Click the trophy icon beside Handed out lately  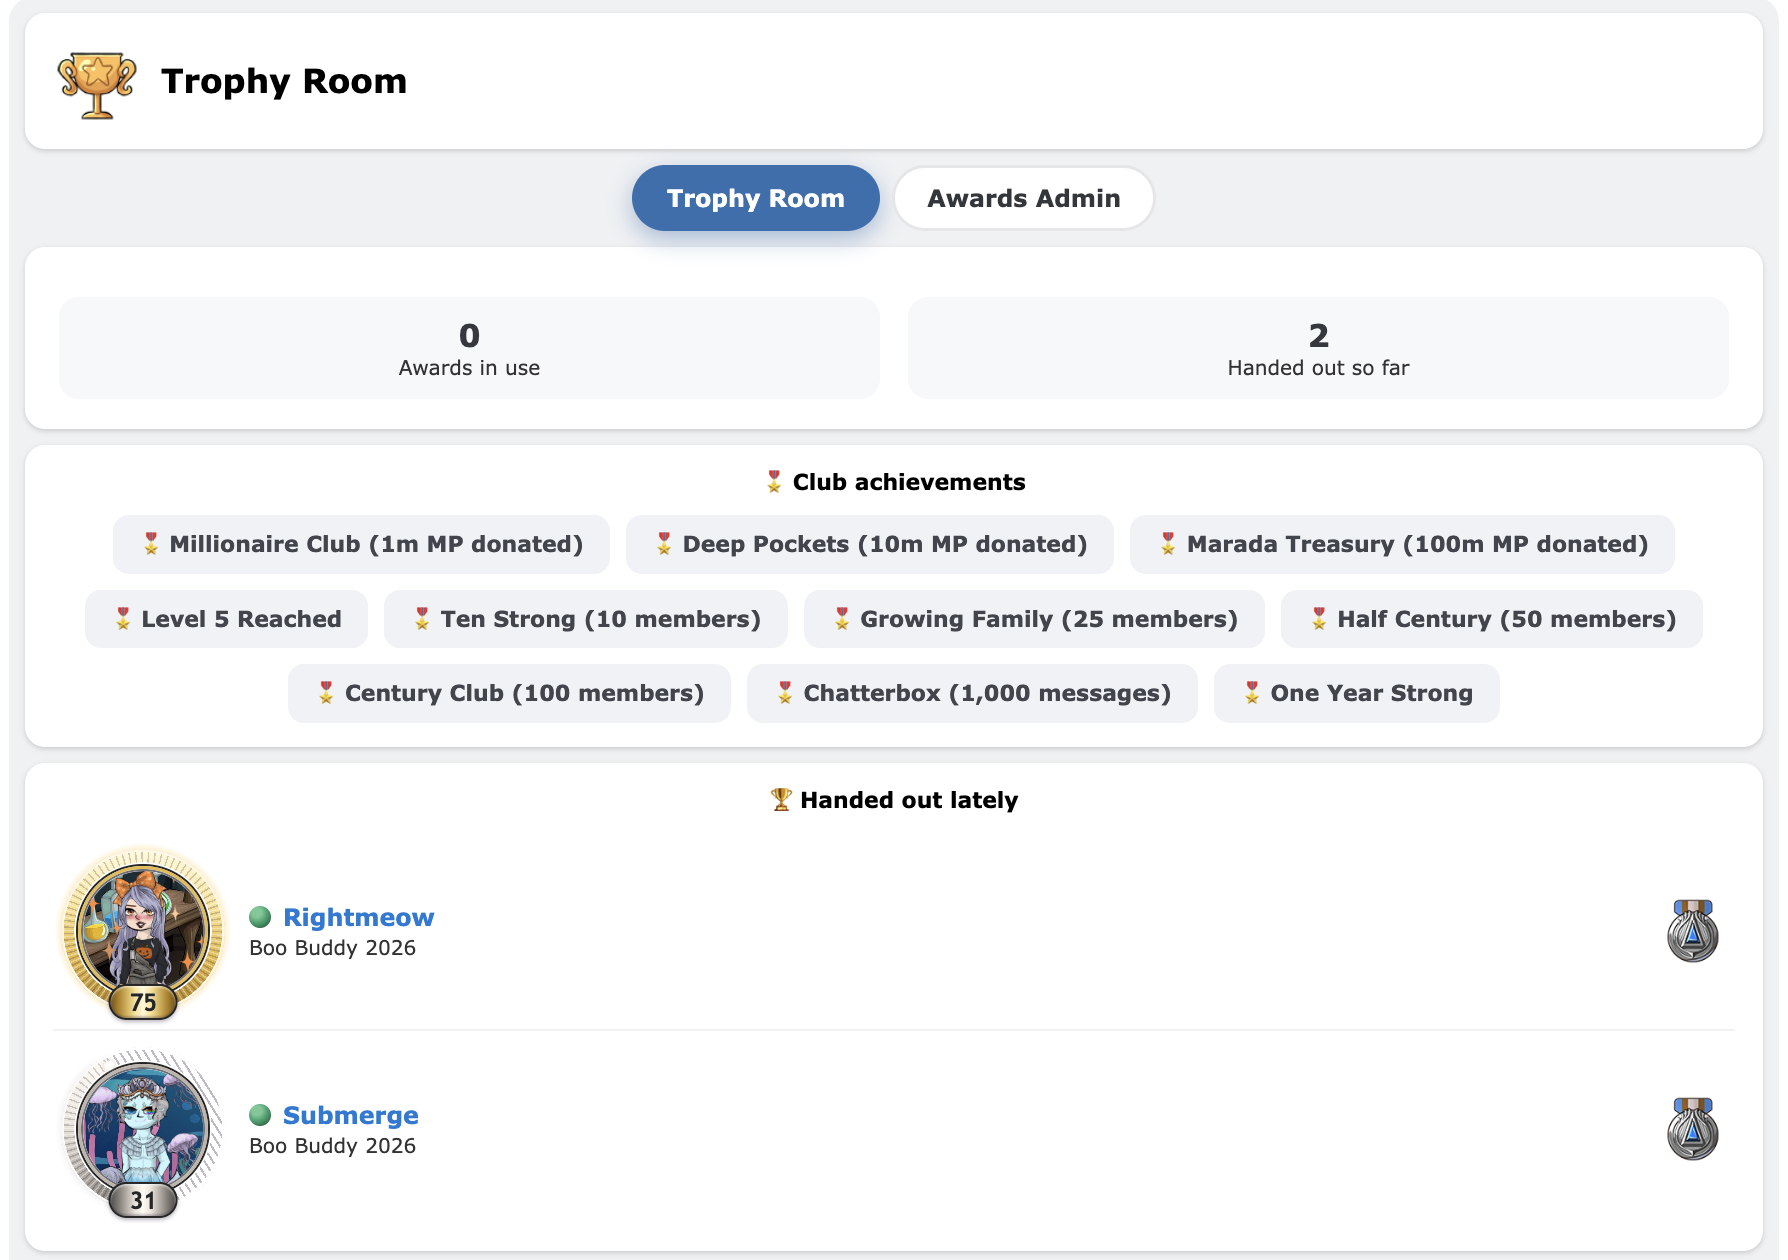(781, 800)
